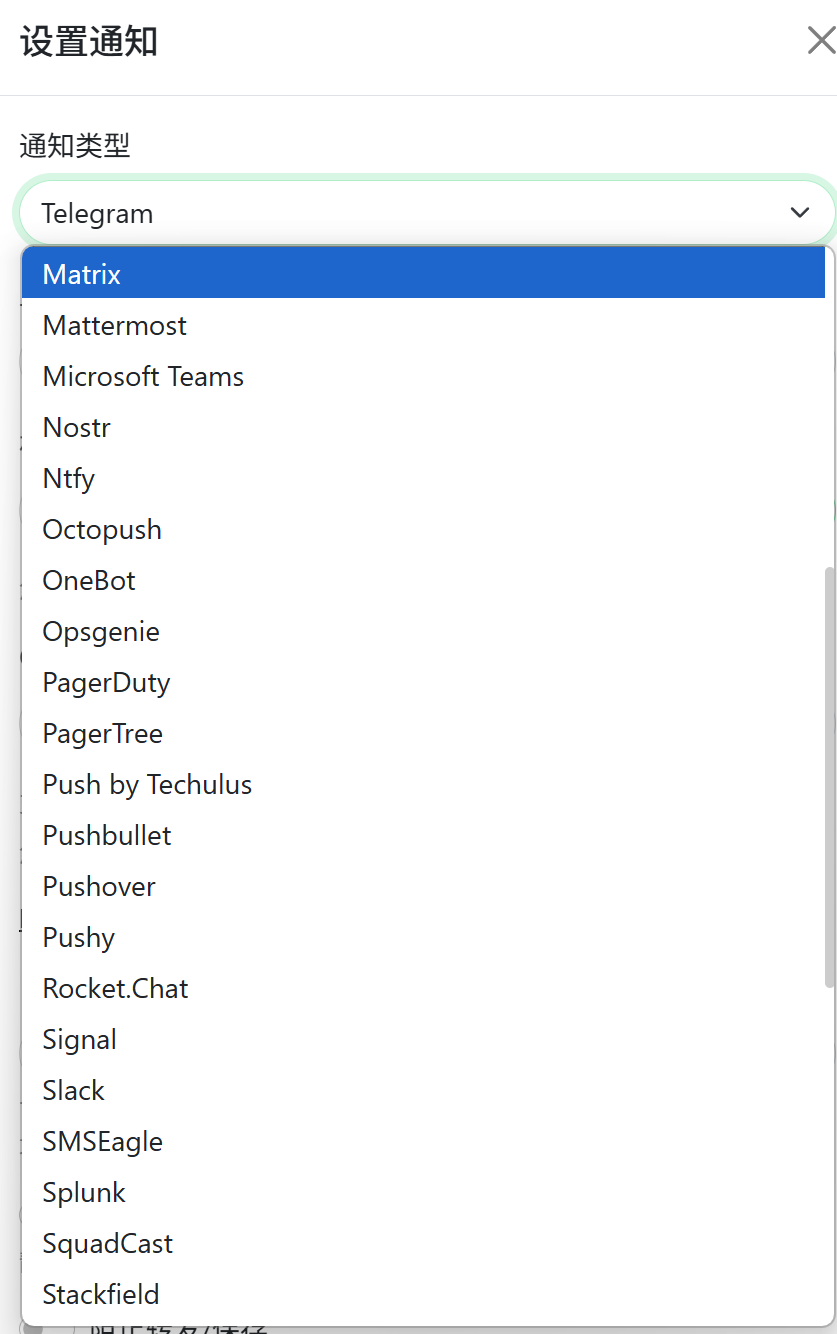This screenshot has width=837, height=1334.
Task: Select Pushbullet option
Action: point(107,835)
